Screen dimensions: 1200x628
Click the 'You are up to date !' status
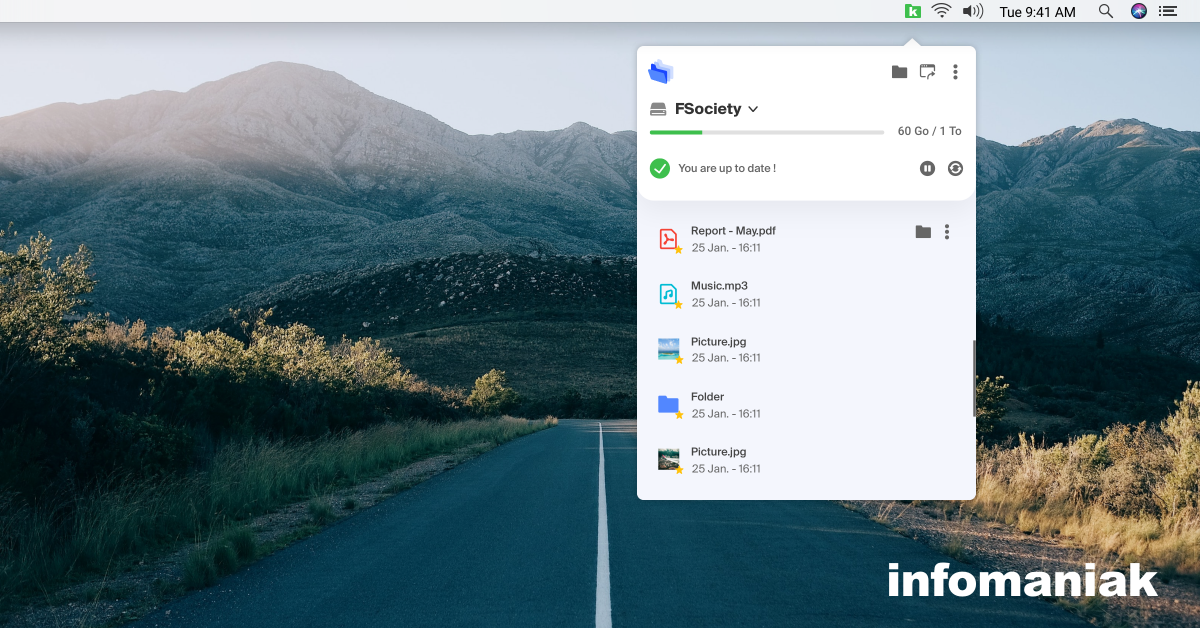point(727,168)
